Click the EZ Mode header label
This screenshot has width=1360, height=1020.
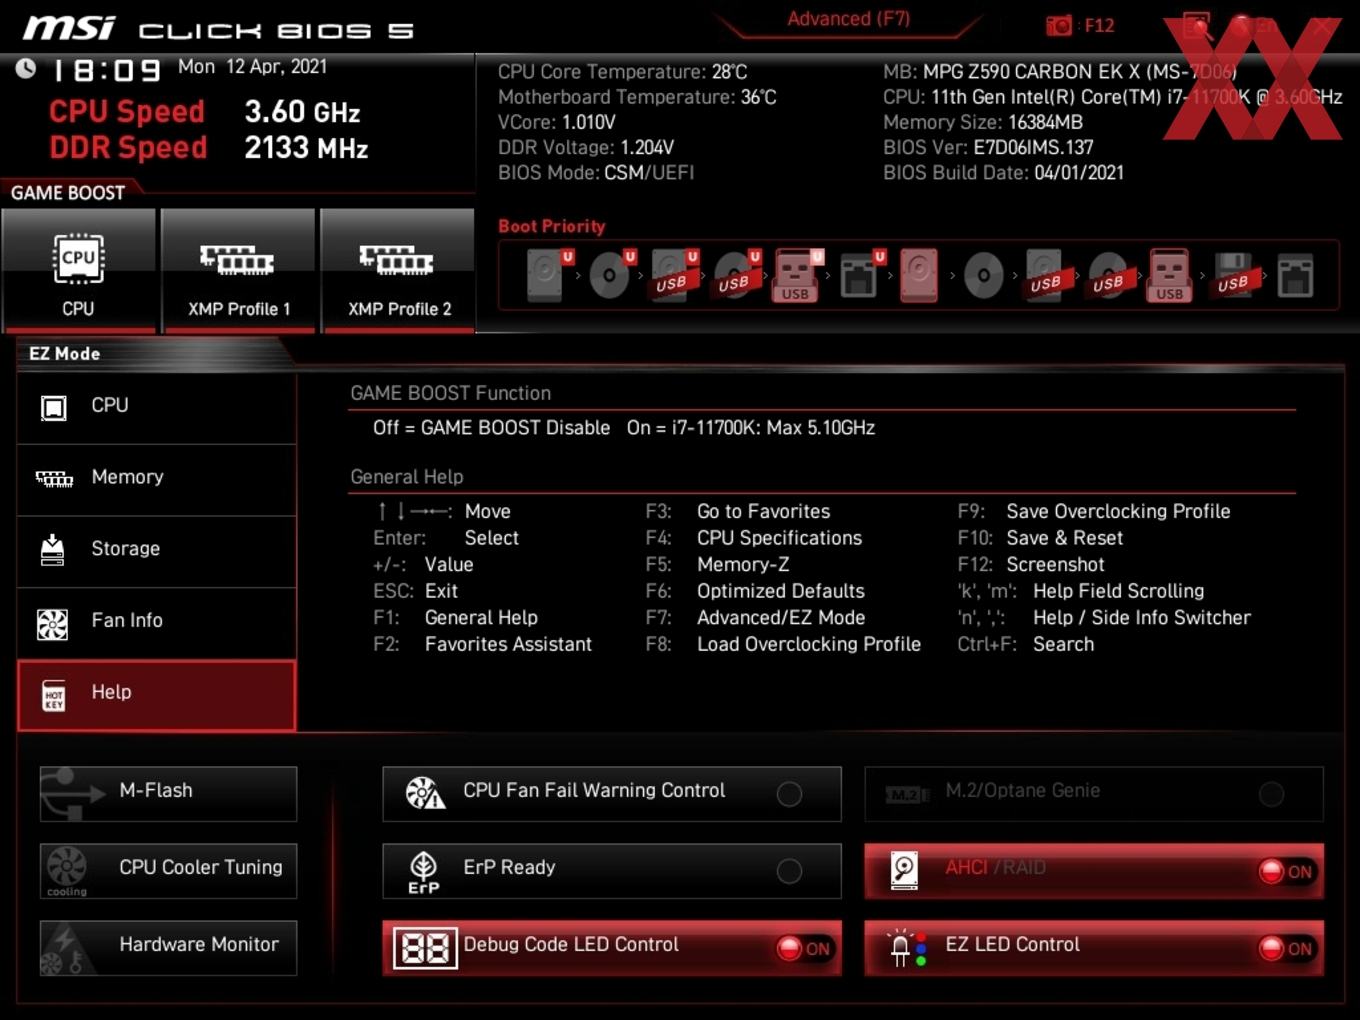pyautogui.click(x=65, y=353)
